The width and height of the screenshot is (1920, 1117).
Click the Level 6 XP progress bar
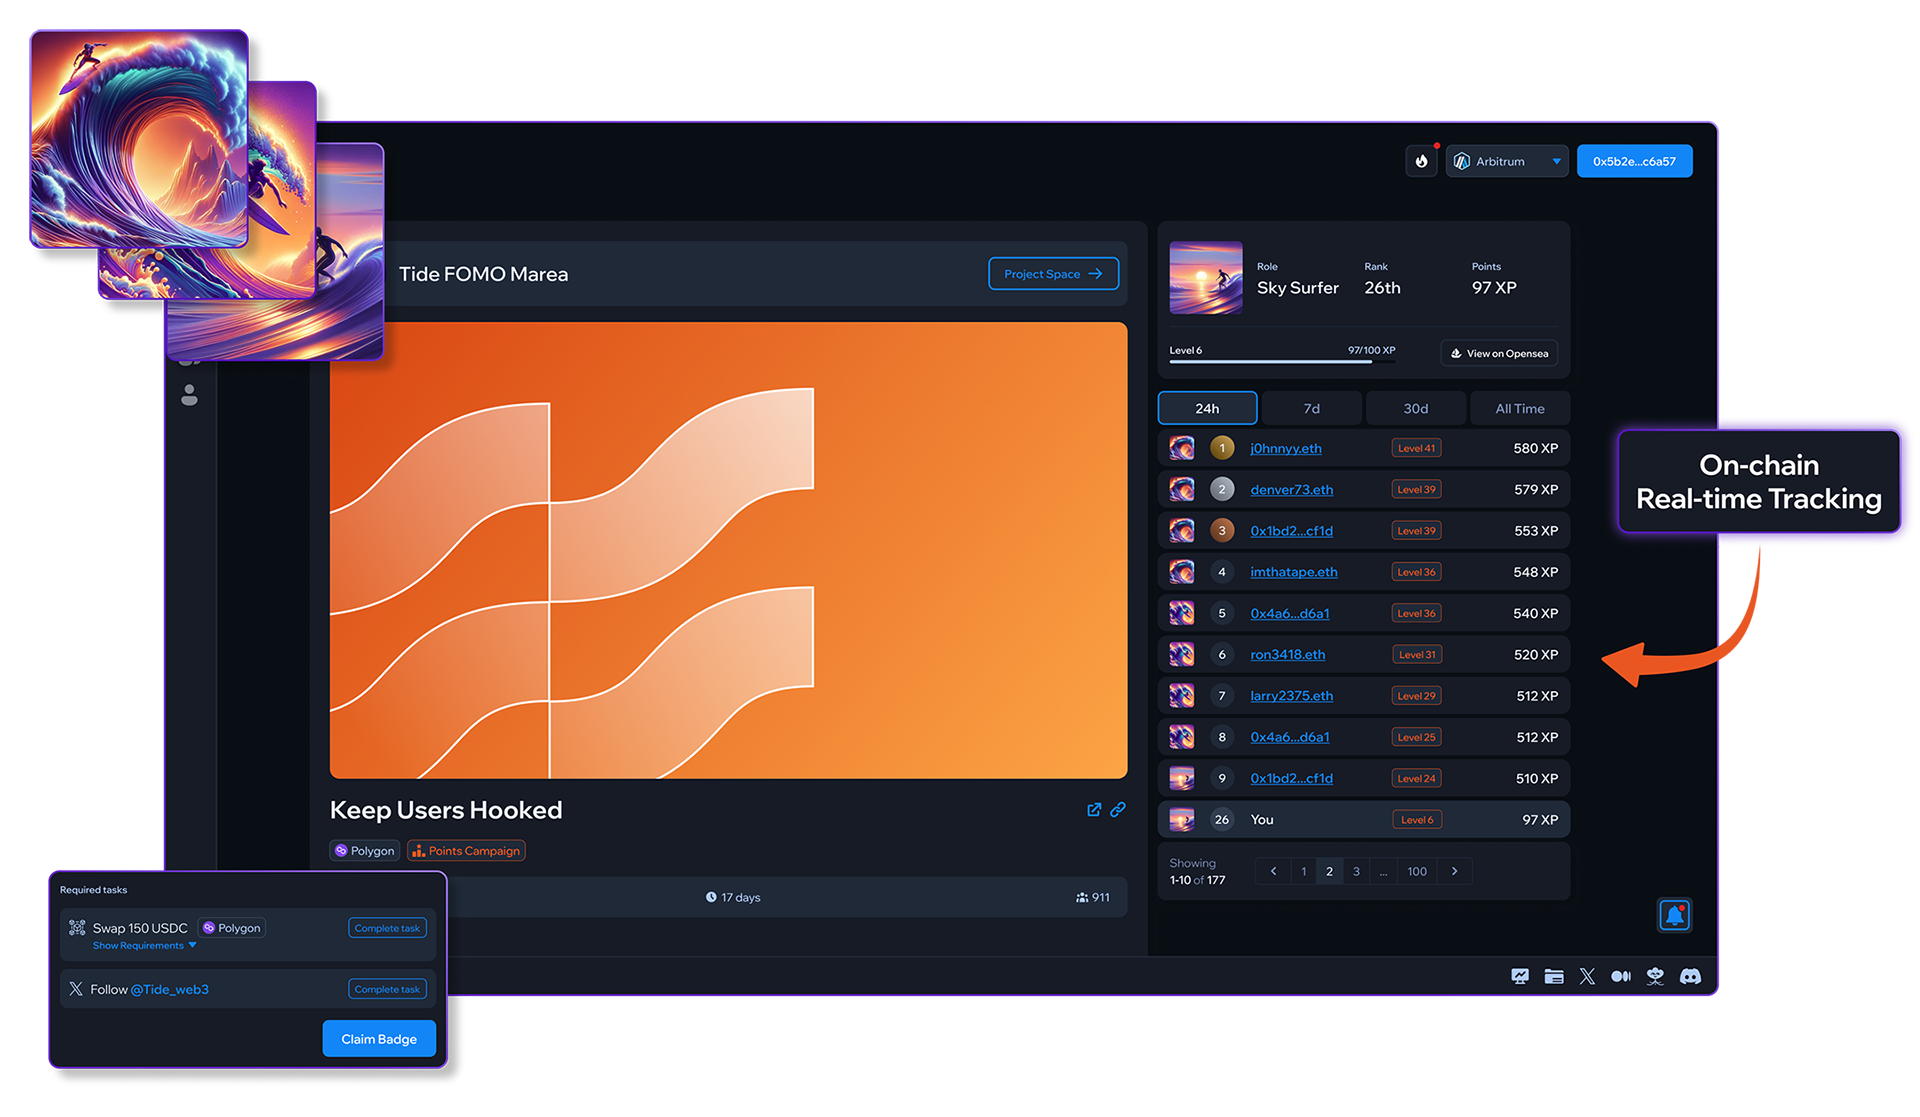pos(1282,361)
